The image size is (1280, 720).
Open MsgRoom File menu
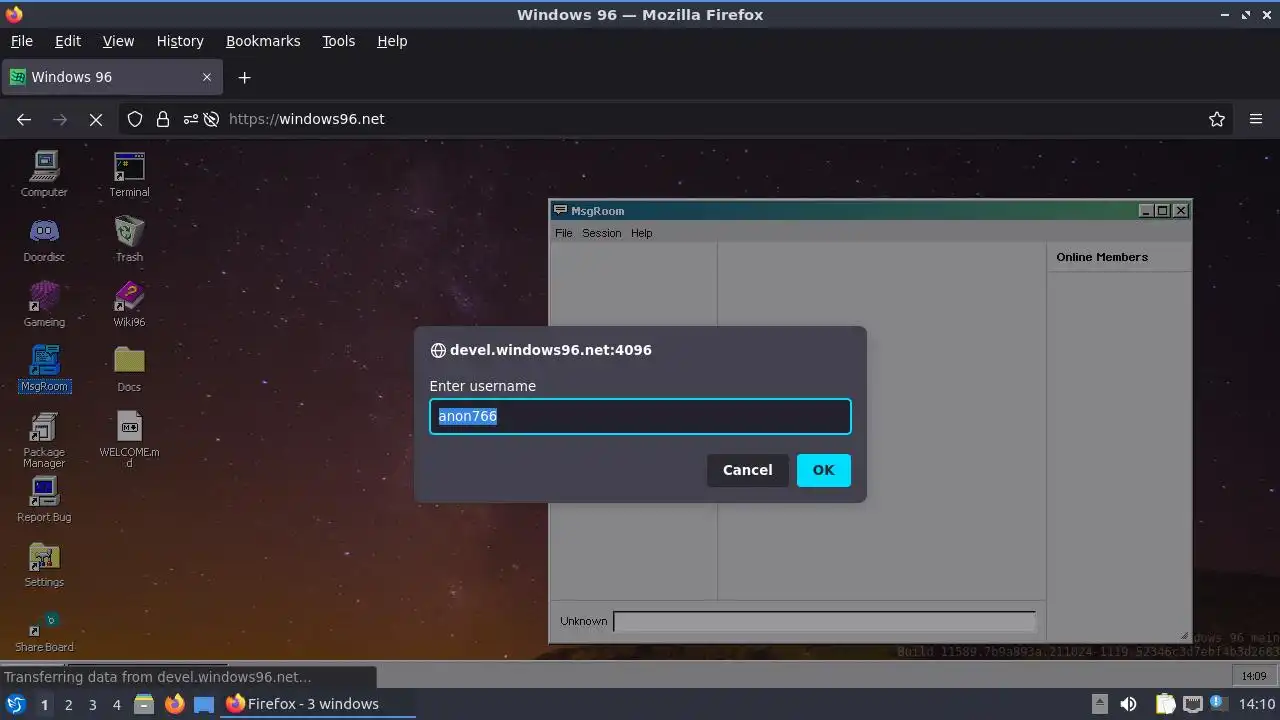click(564, 233)
